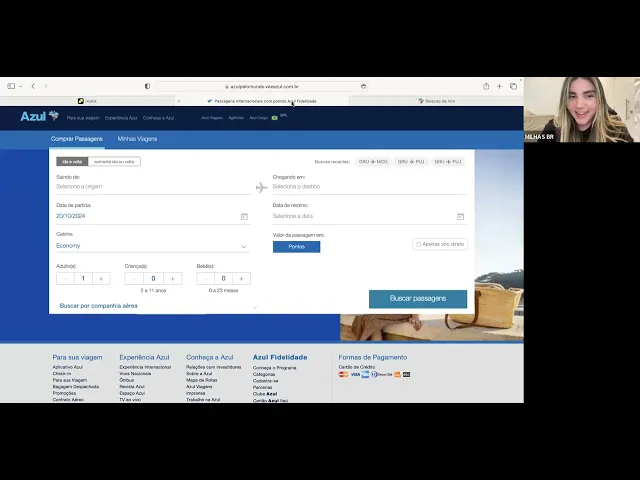Click the American Express payment icon
Image resolution: width=640 pixels, height=480 pixels.
[x=365, y=374]
